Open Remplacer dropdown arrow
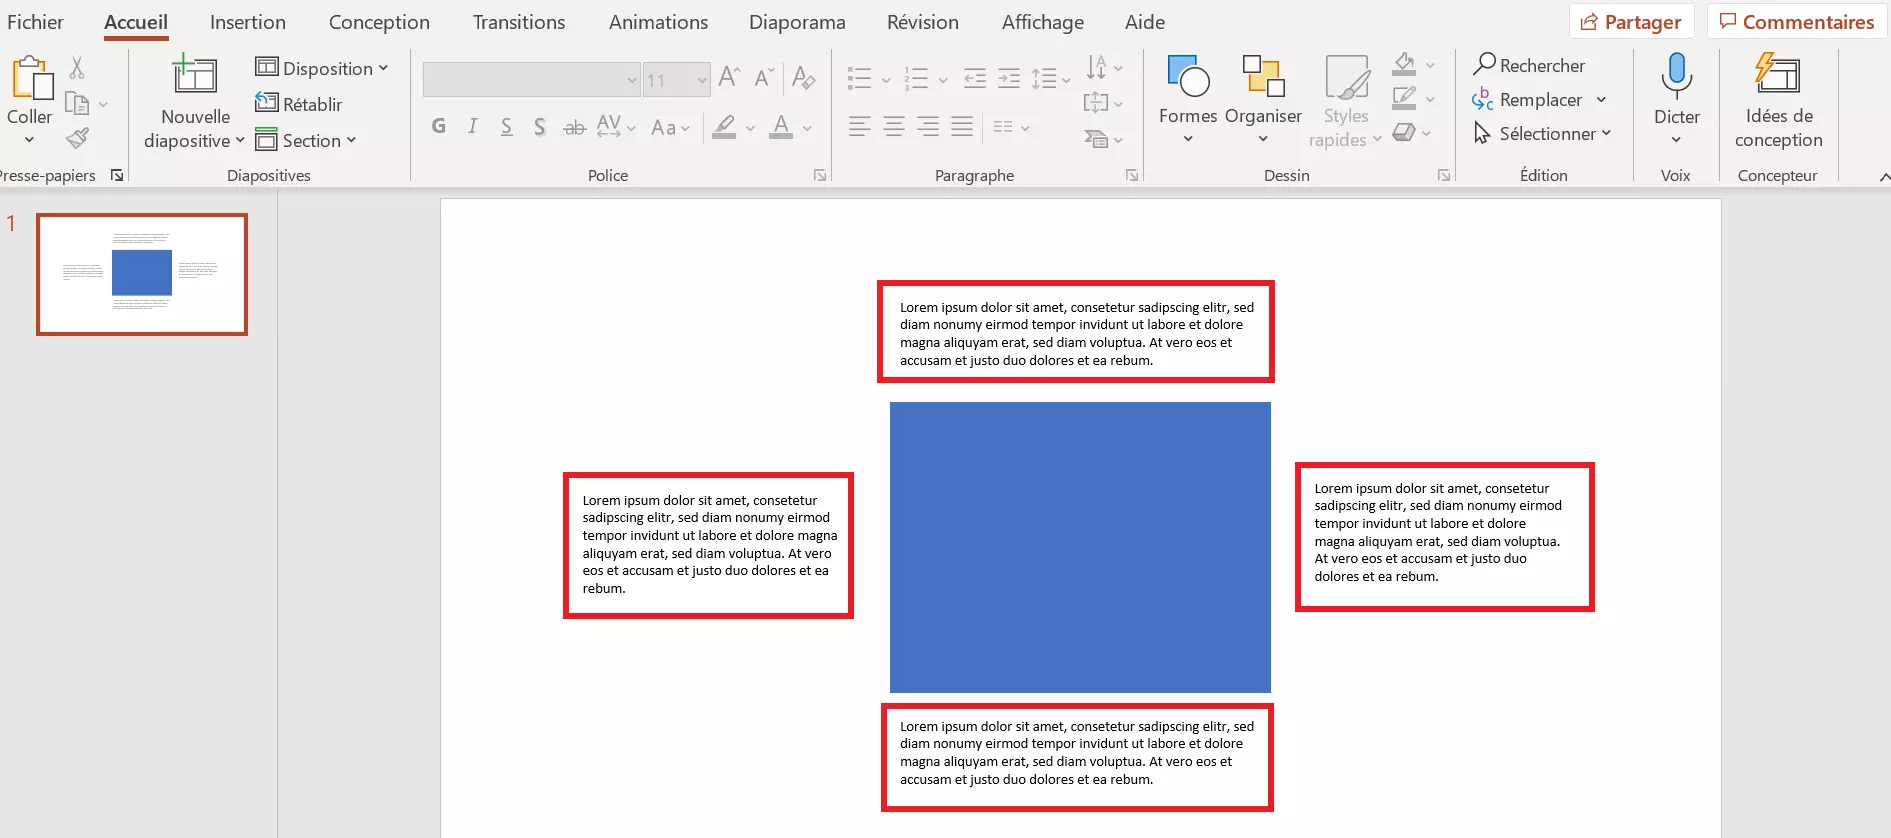1891x838 pixels. 1601,100
